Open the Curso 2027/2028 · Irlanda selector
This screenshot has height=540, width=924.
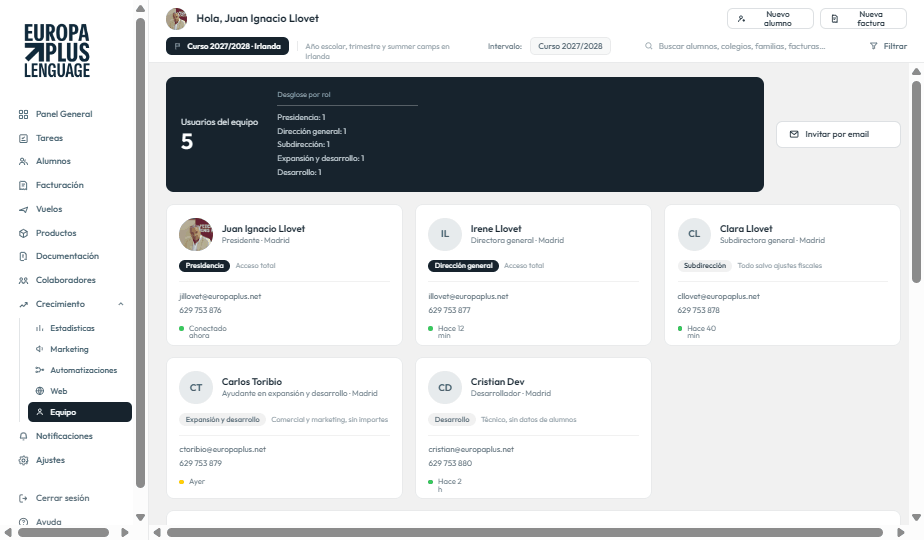click(x=227, y=46)
